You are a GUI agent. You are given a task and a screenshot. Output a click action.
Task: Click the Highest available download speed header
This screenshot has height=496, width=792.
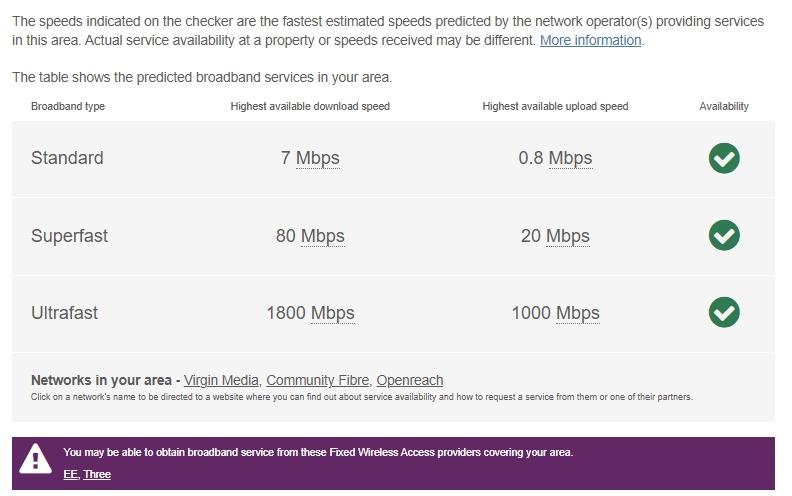(x=310, y=106)
